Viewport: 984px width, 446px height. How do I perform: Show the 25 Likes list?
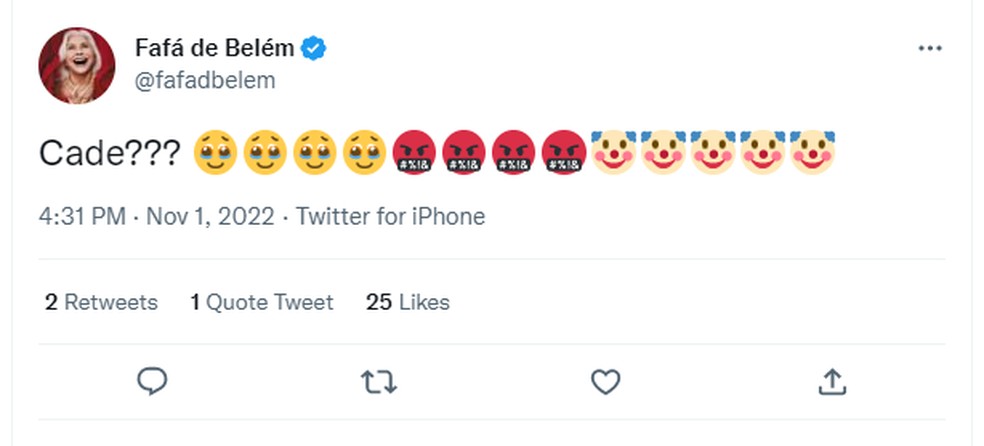[408, 302]
